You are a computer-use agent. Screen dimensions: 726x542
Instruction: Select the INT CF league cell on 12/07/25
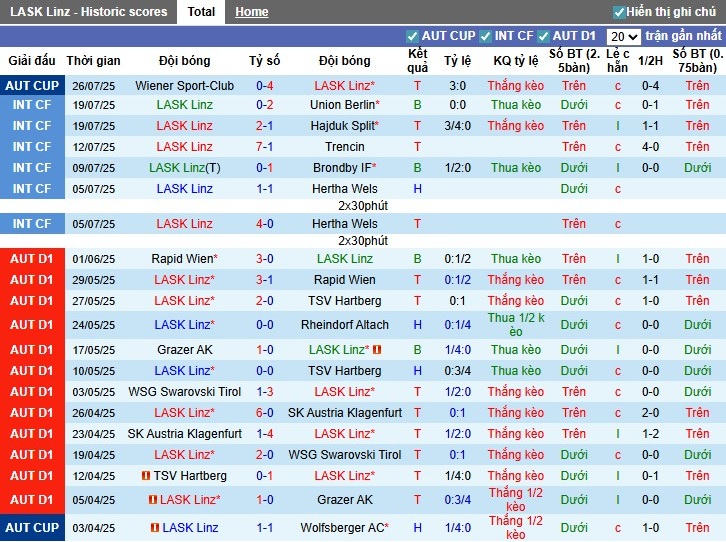[32, 147]
